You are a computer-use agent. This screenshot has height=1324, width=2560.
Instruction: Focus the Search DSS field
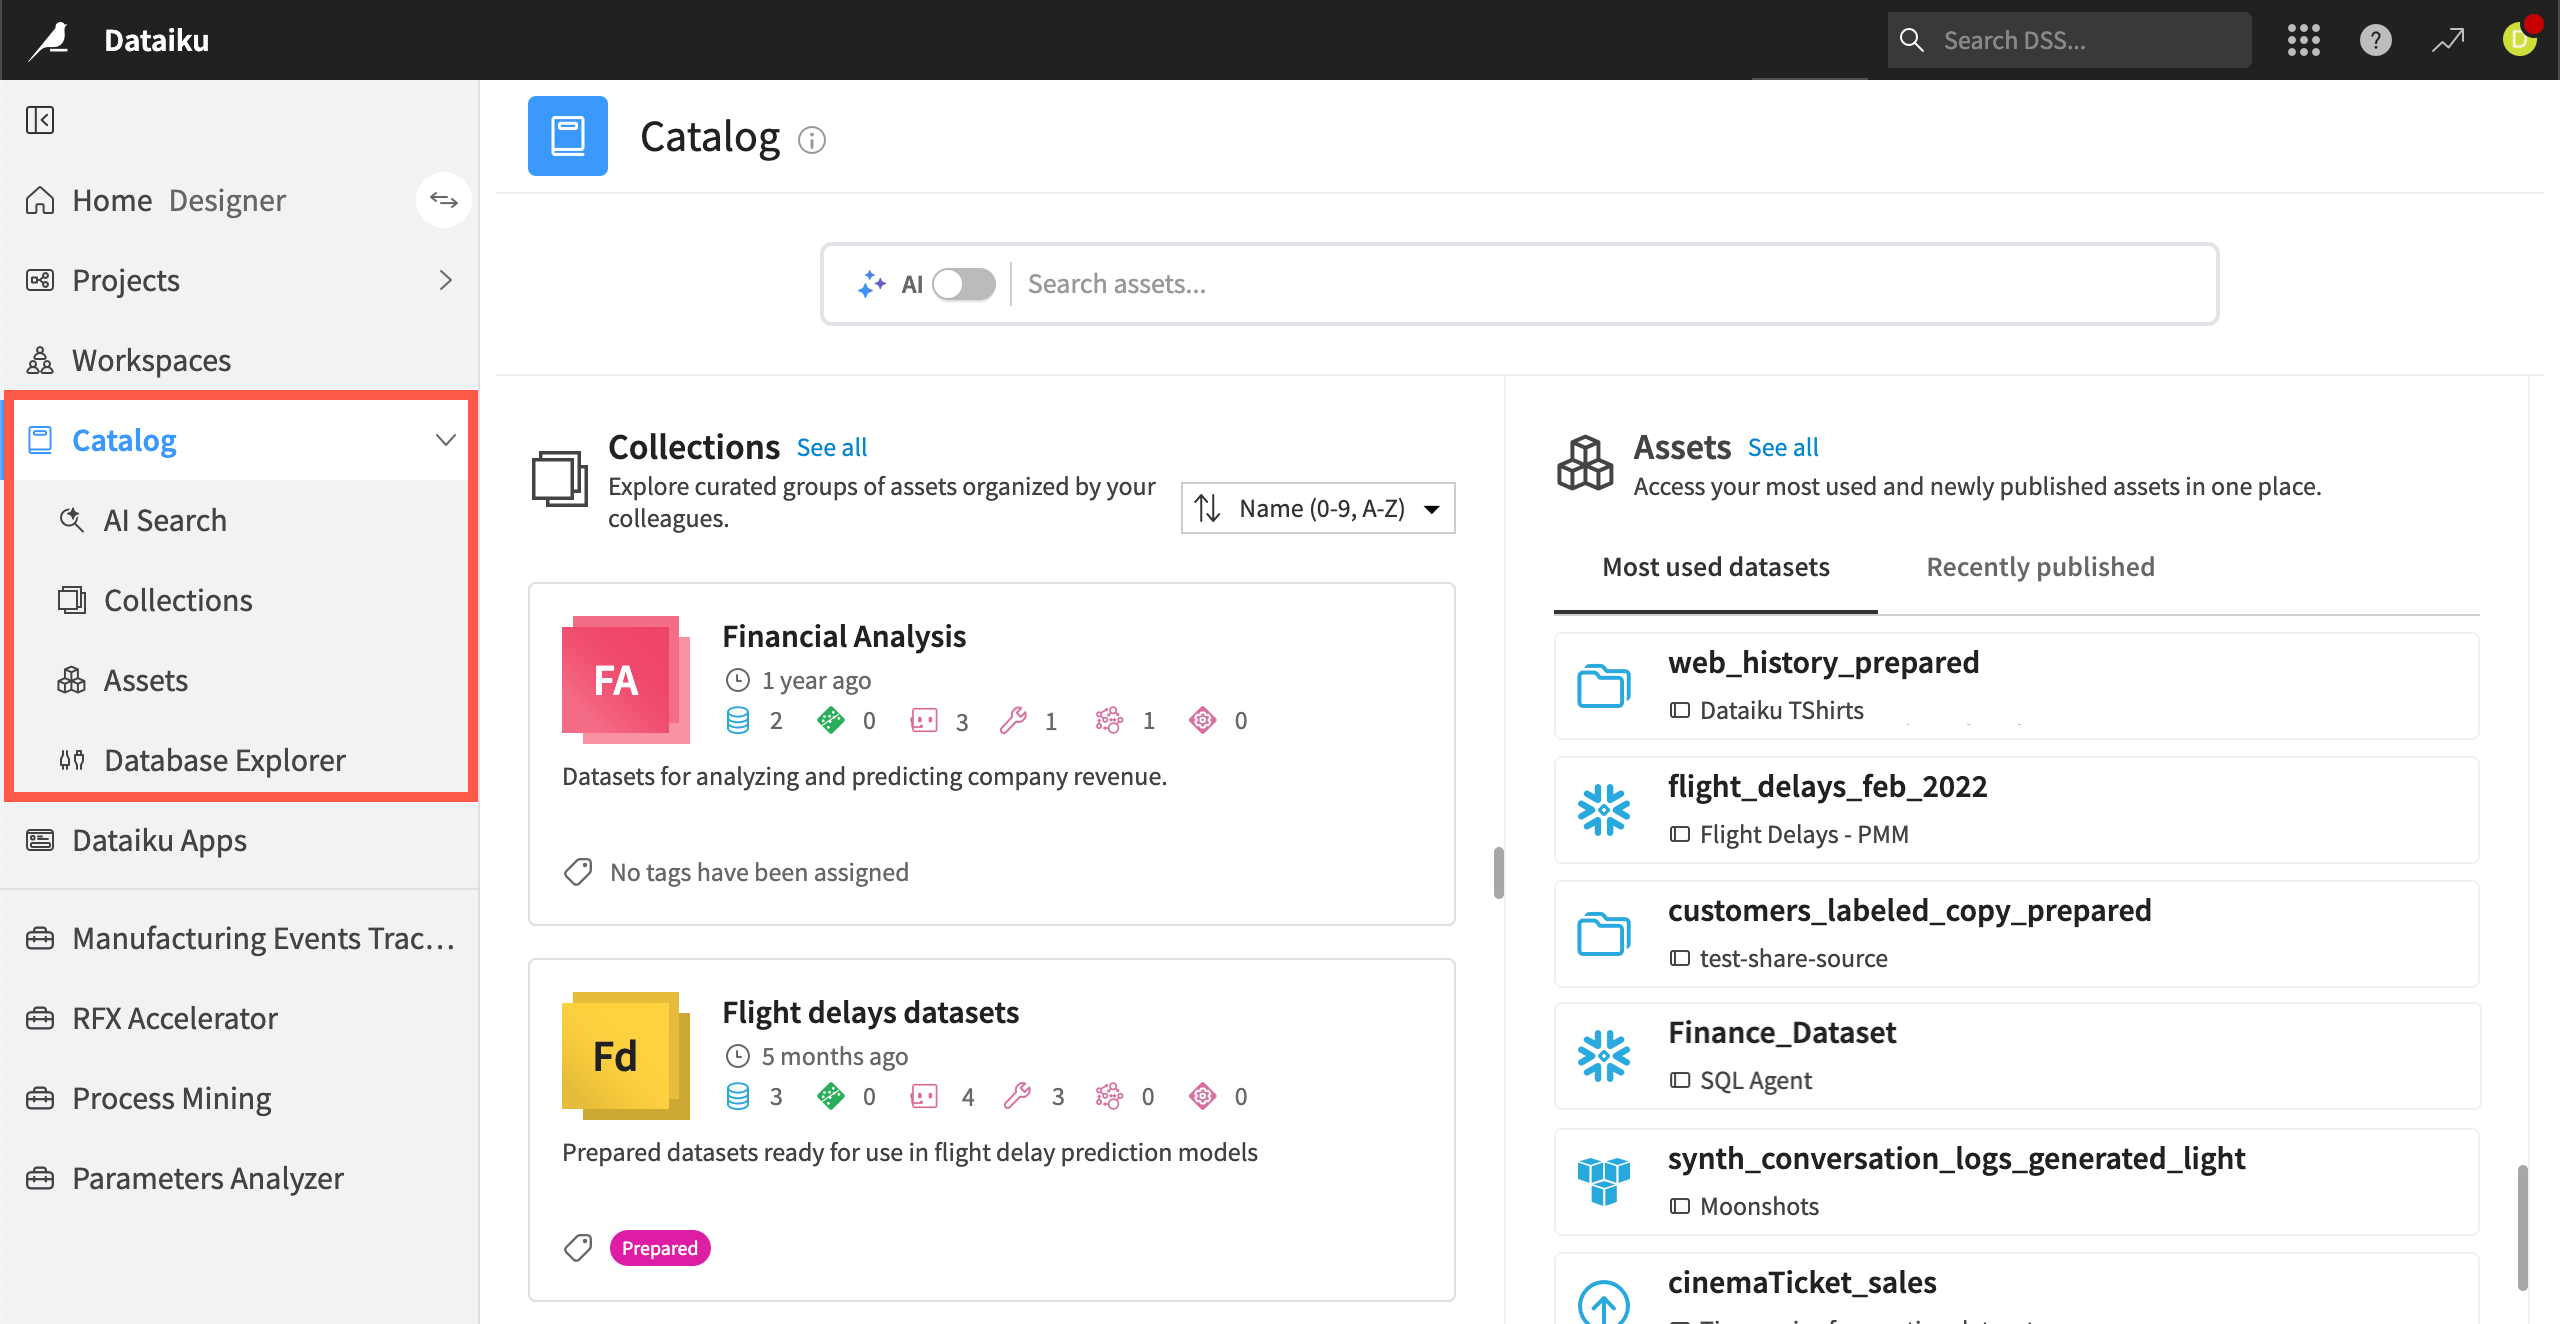pos(2070,40)
